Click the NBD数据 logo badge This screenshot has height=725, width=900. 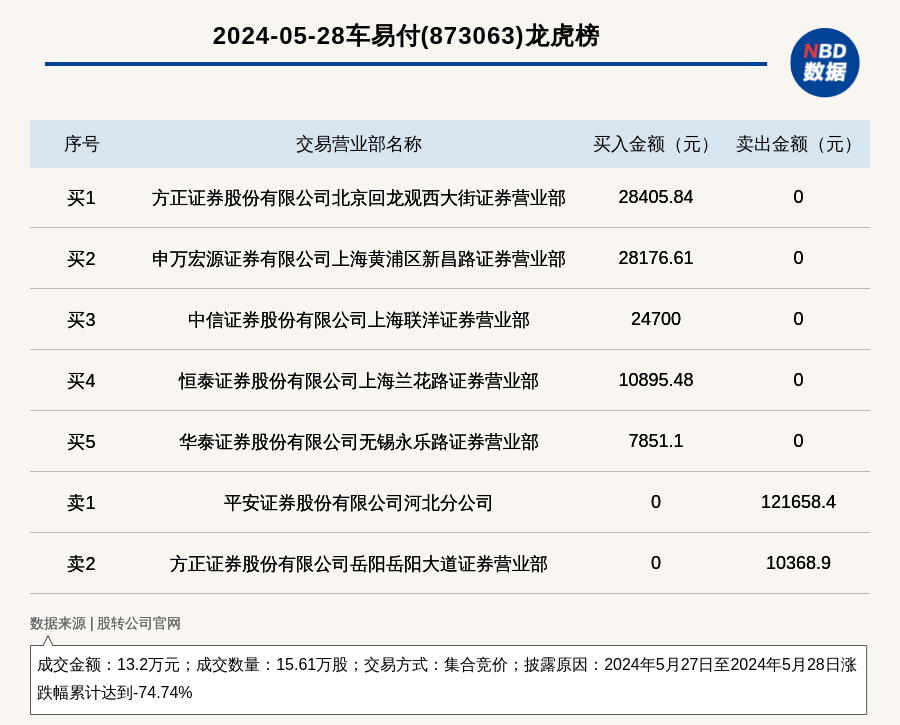[824, 63]
